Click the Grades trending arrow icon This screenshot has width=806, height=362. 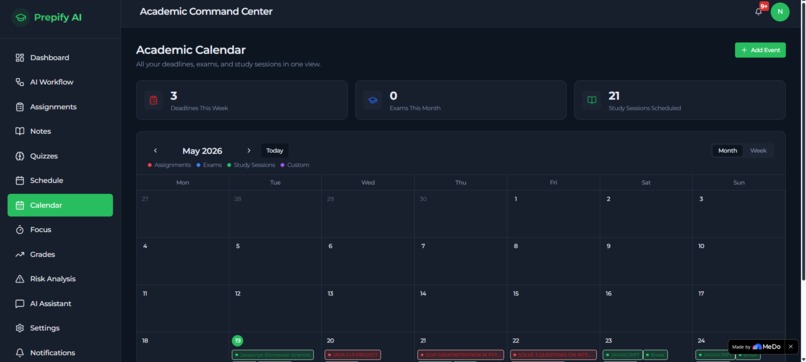(x=20, y=255)
